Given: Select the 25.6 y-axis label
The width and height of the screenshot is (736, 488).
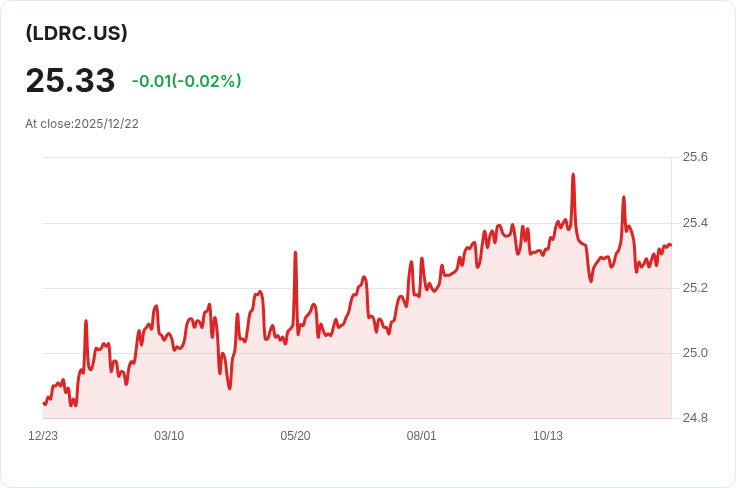Looking at the screenshot, I should click(x=695, y=157).
